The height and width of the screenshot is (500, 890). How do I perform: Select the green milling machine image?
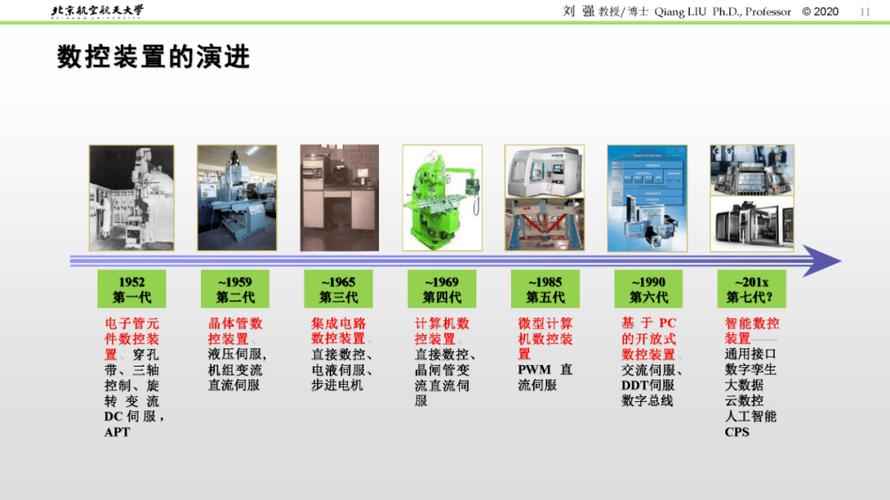(441, 197)
